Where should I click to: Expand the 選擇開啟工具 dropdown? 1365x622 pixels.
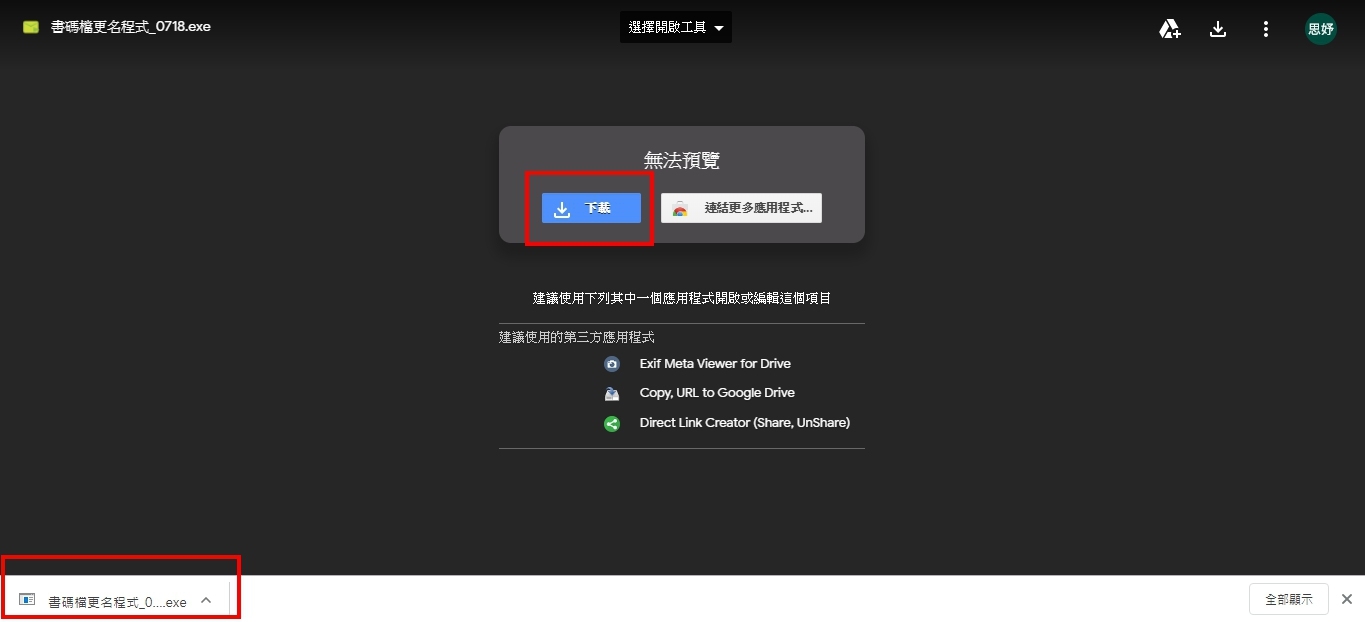676,28
